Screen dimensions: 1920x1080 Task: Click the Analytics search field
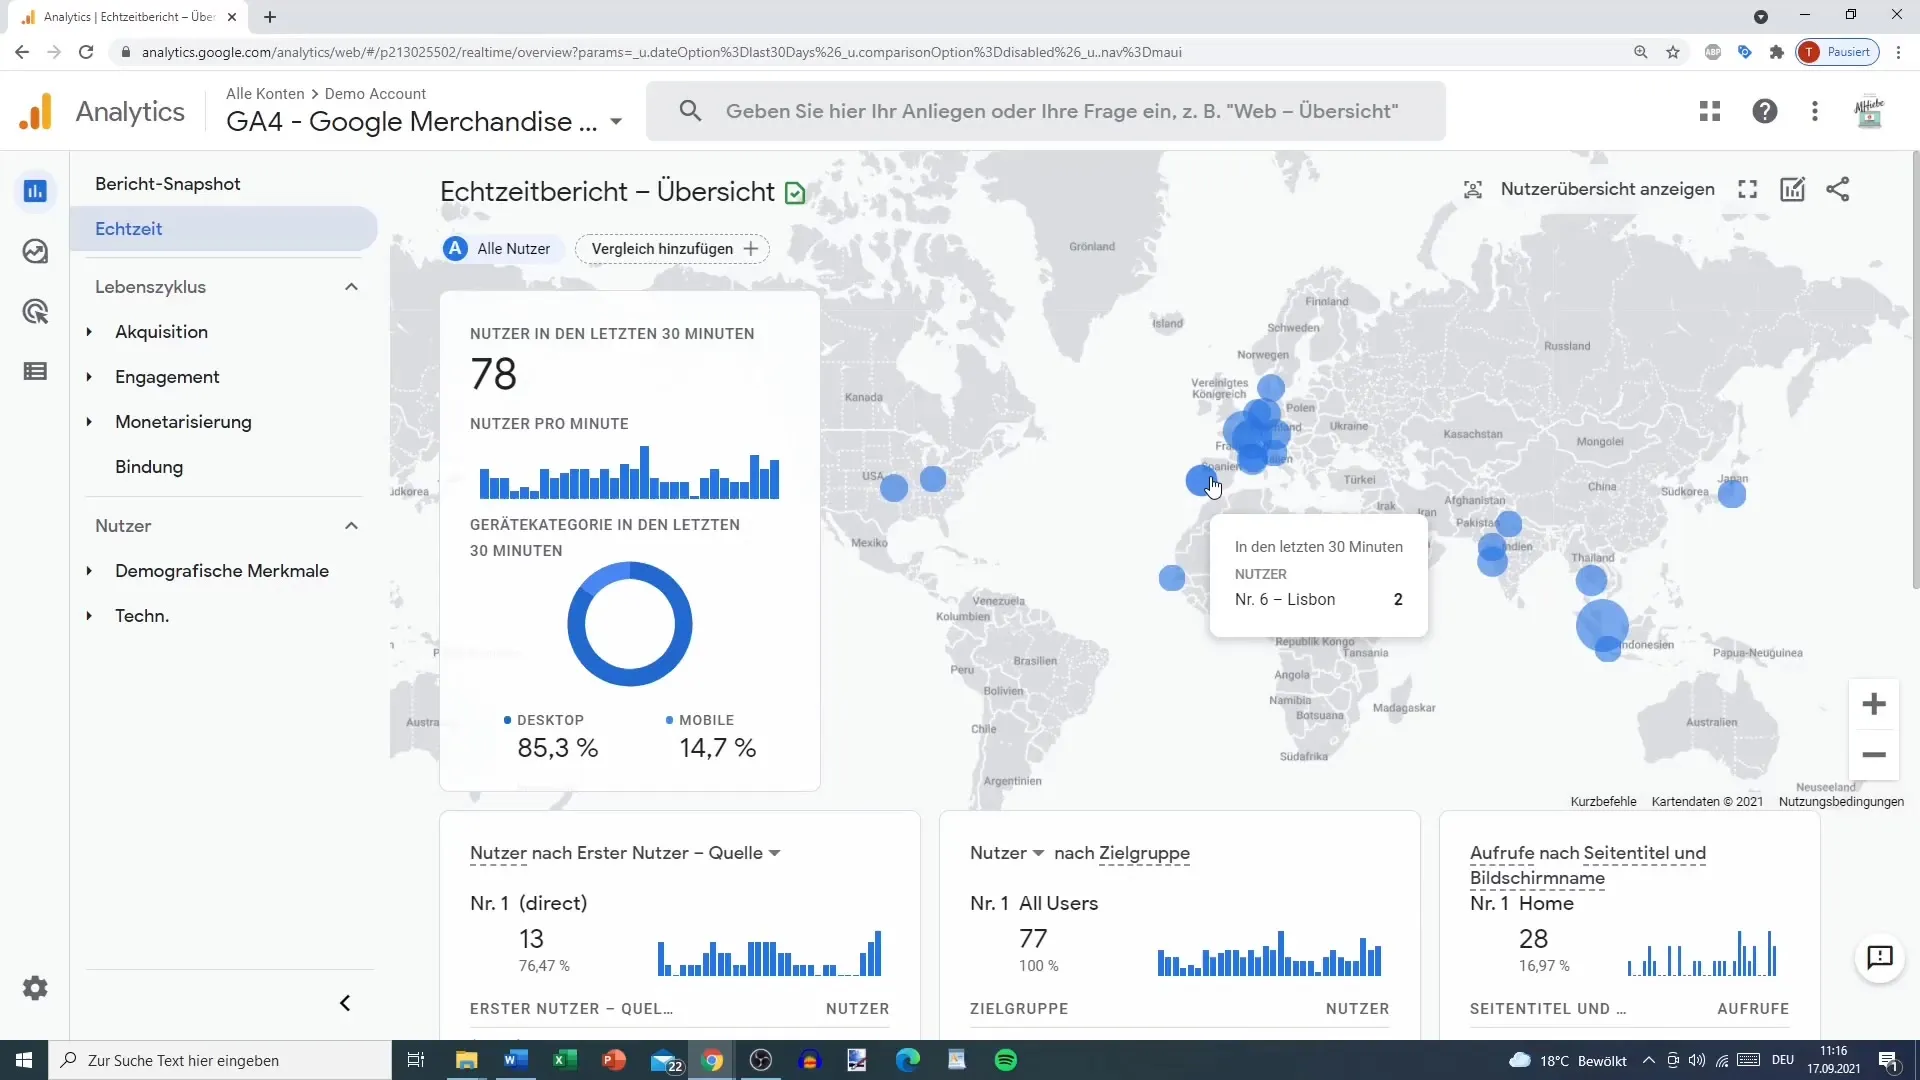[x=1046, y=111]
